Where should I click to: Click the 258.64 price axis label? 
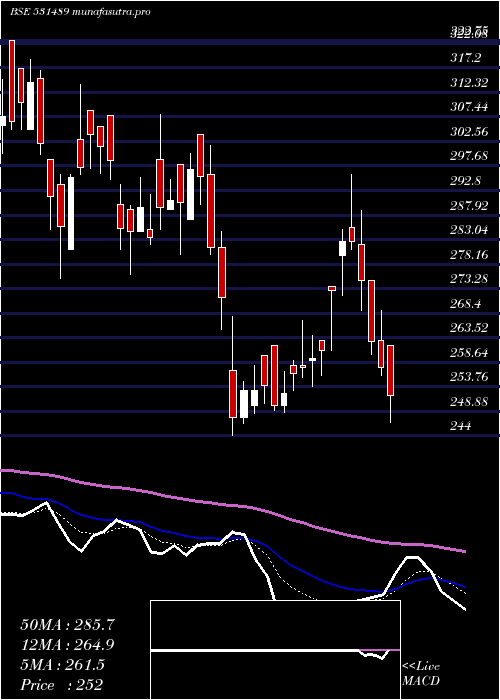tap(469, 353)
